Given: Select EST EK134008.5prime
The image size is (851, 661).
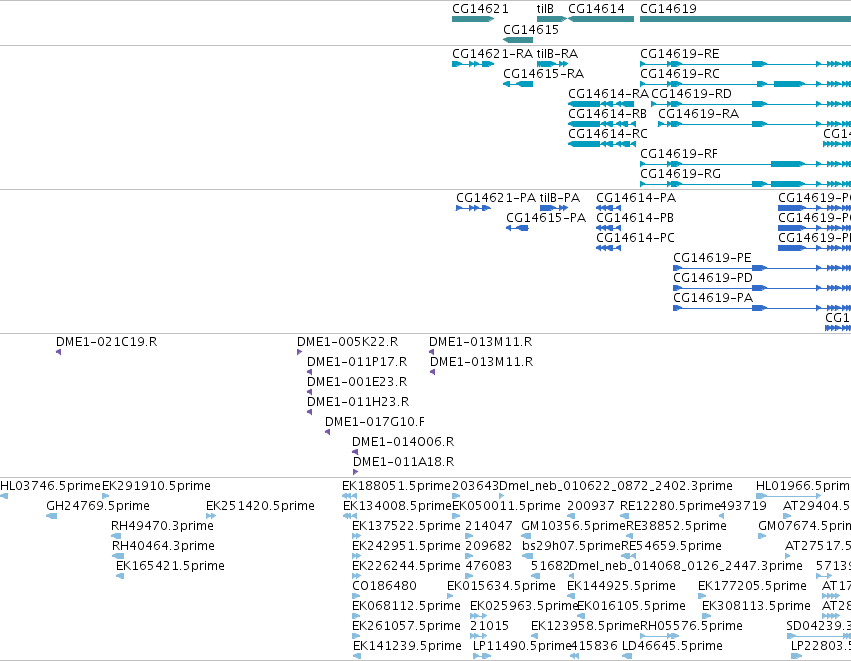Looking at the screenshot, I should click(398, 506).
